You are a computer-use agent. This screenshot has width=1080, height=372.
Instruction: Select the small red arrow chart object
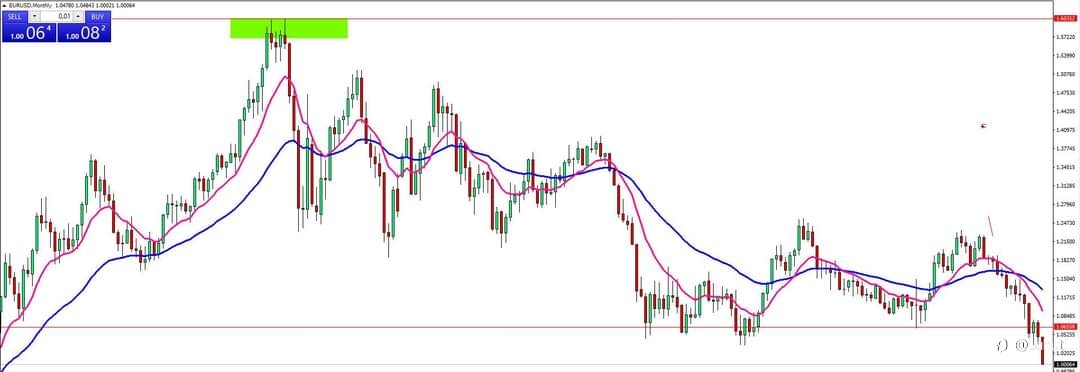[984, 125]
